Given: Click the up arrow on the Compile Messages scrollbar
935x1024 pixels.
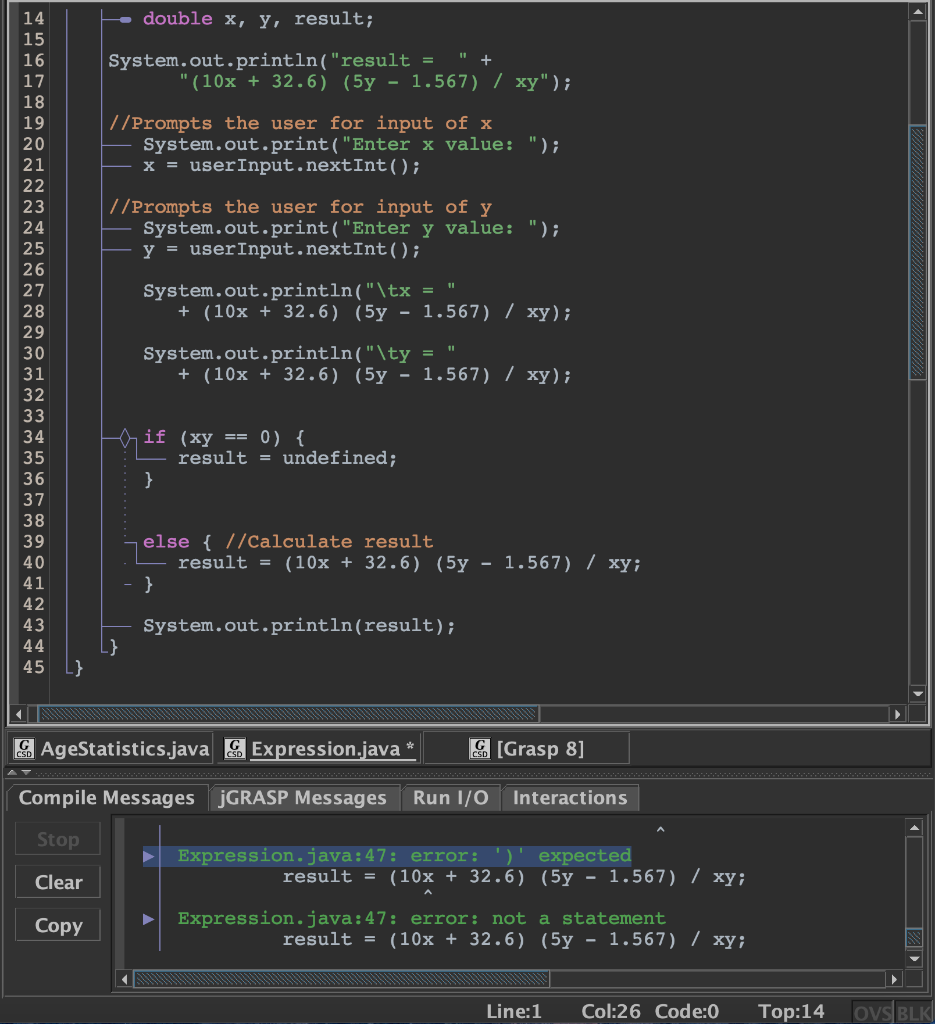Looking at the screenshot, I should coord(913,827).
